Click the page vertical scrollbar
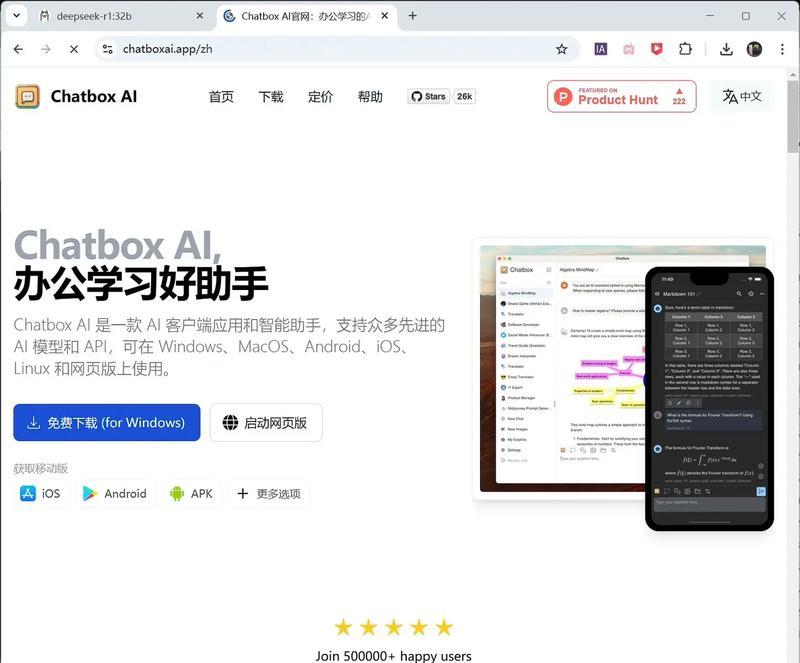Image resolution: width=800 pixels, height=663 pixels. pyautogui.click(x=792, y=117)
